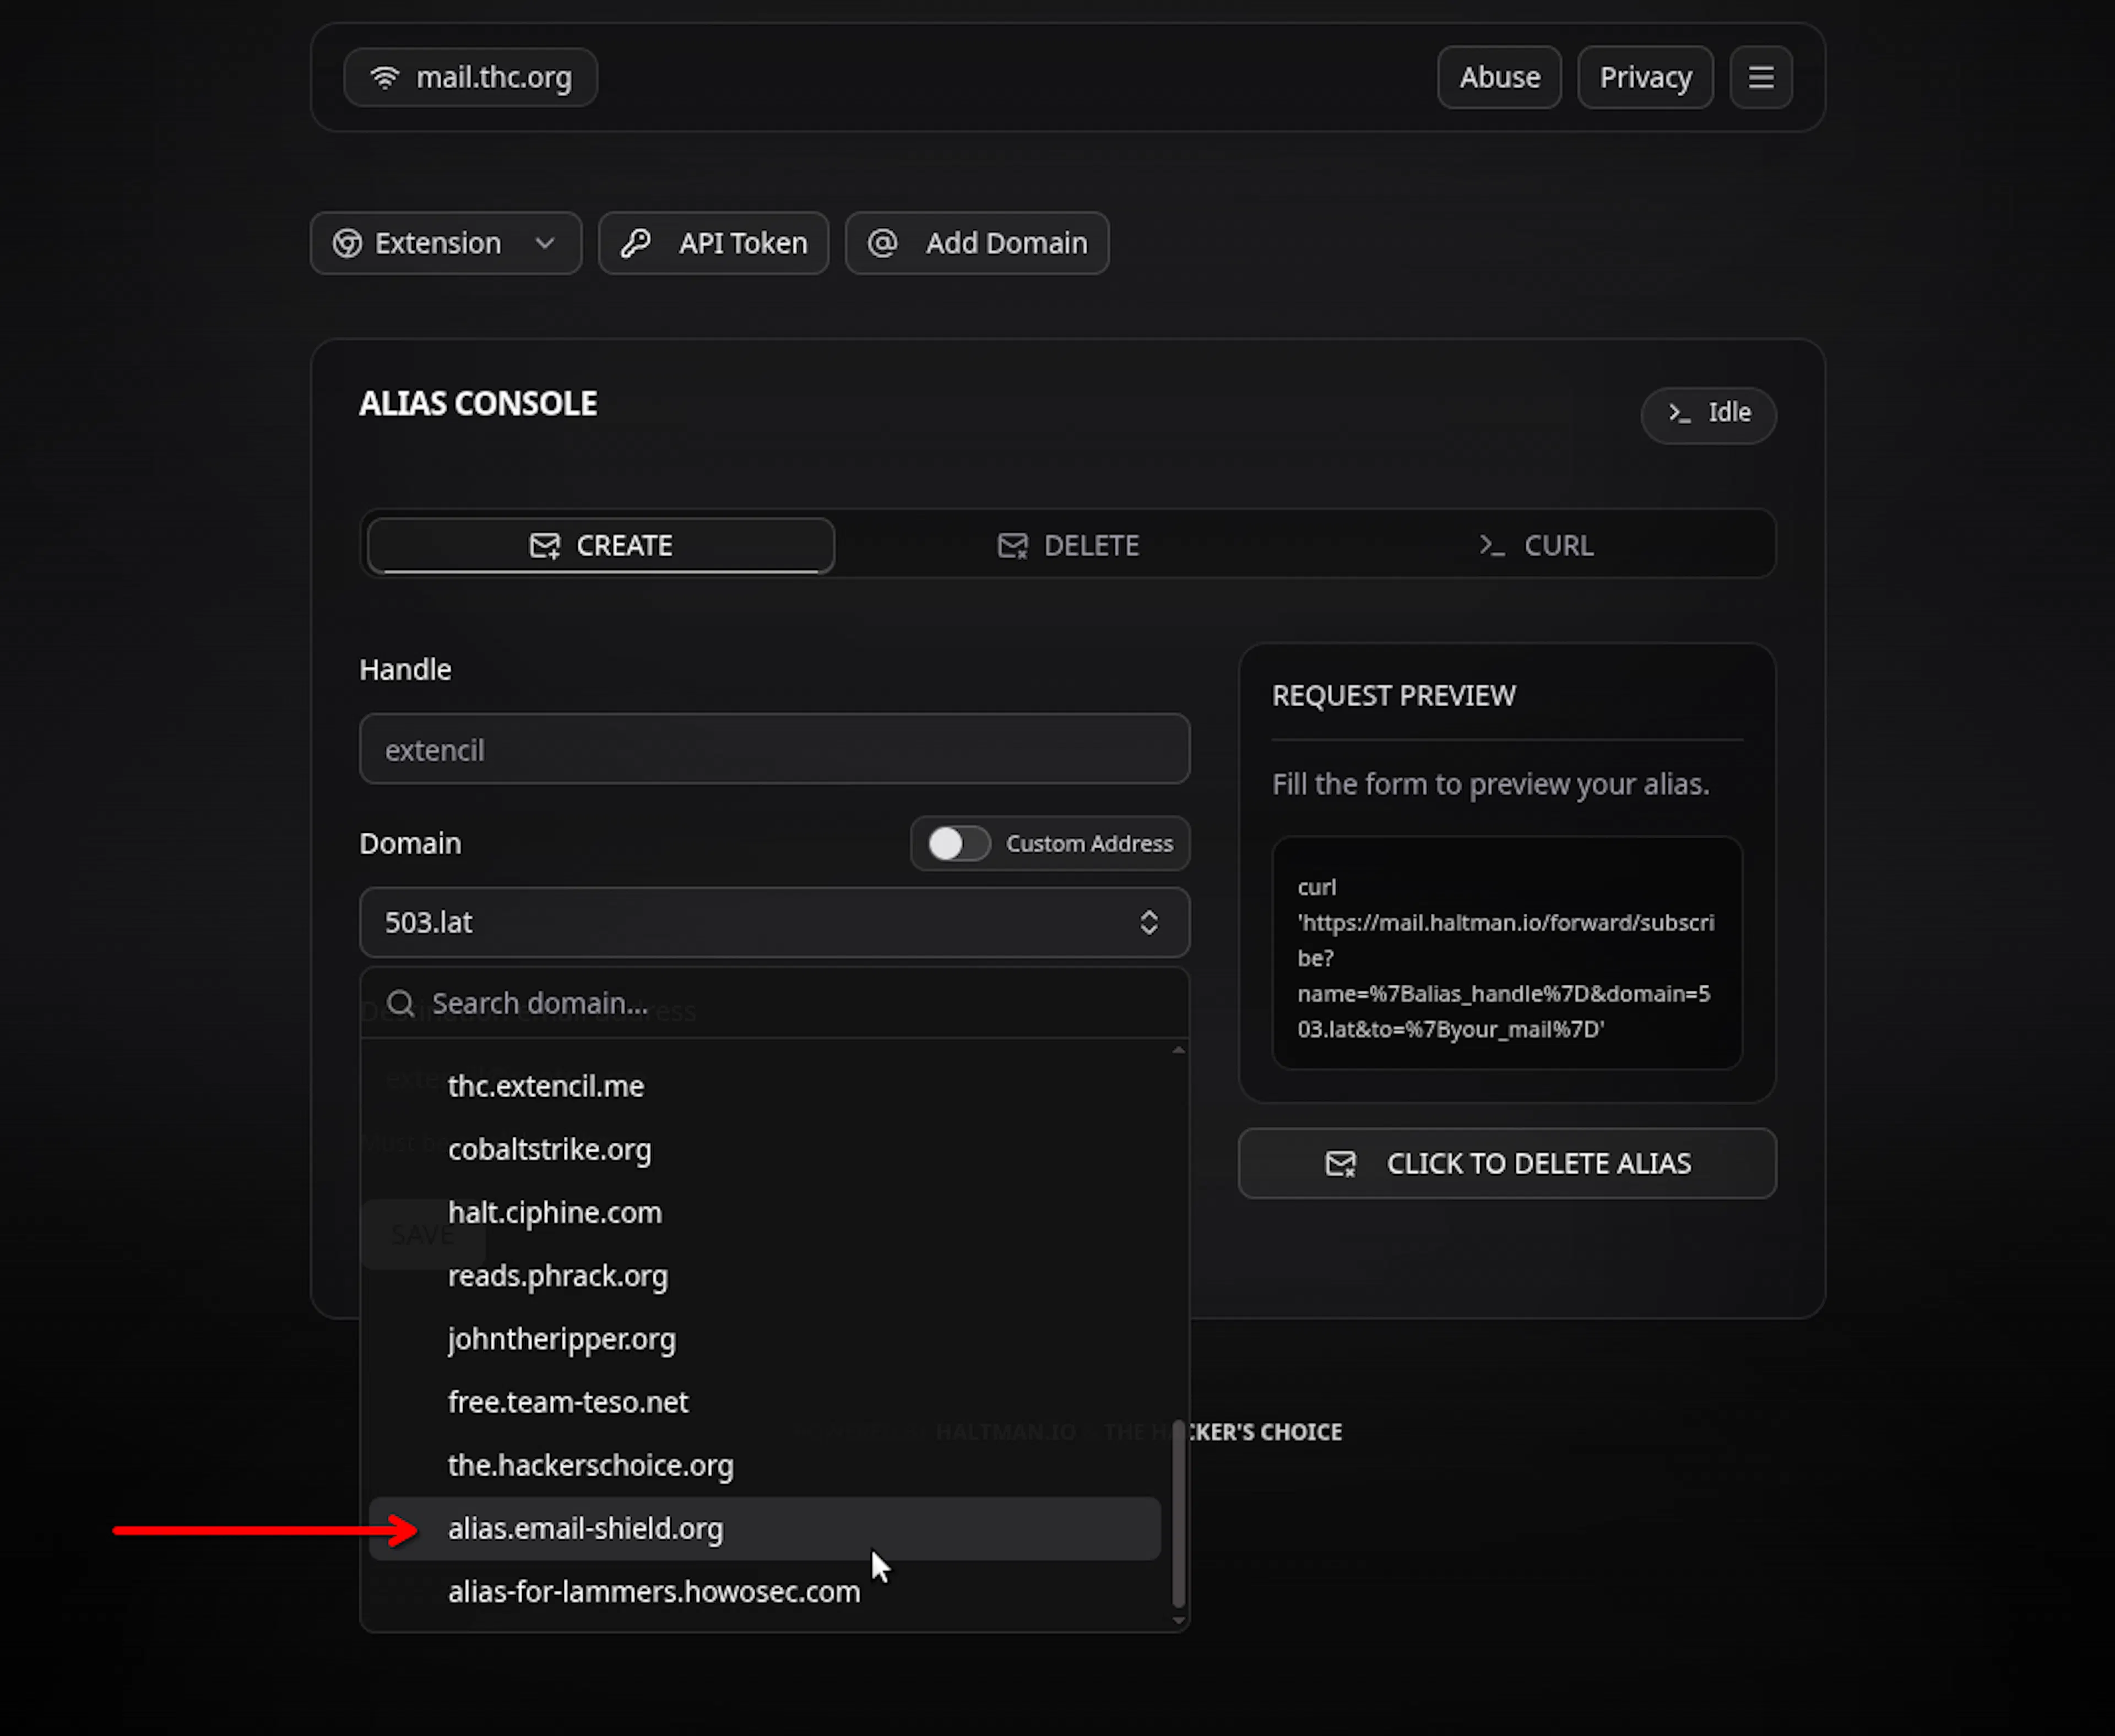Viewport: 2115px width, 1736px height.
Task: Click the wifi icon beside mail.thc.org
Action: tap(385, 77)
